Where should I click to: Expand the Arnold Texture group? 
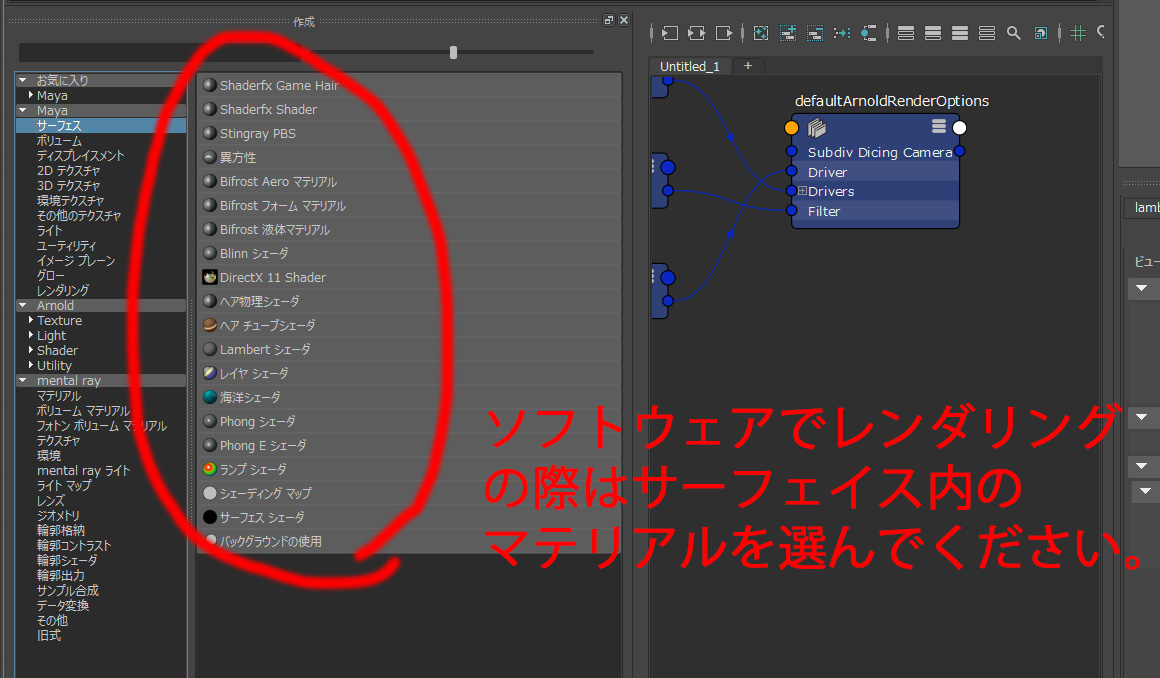tap(30, 320)
